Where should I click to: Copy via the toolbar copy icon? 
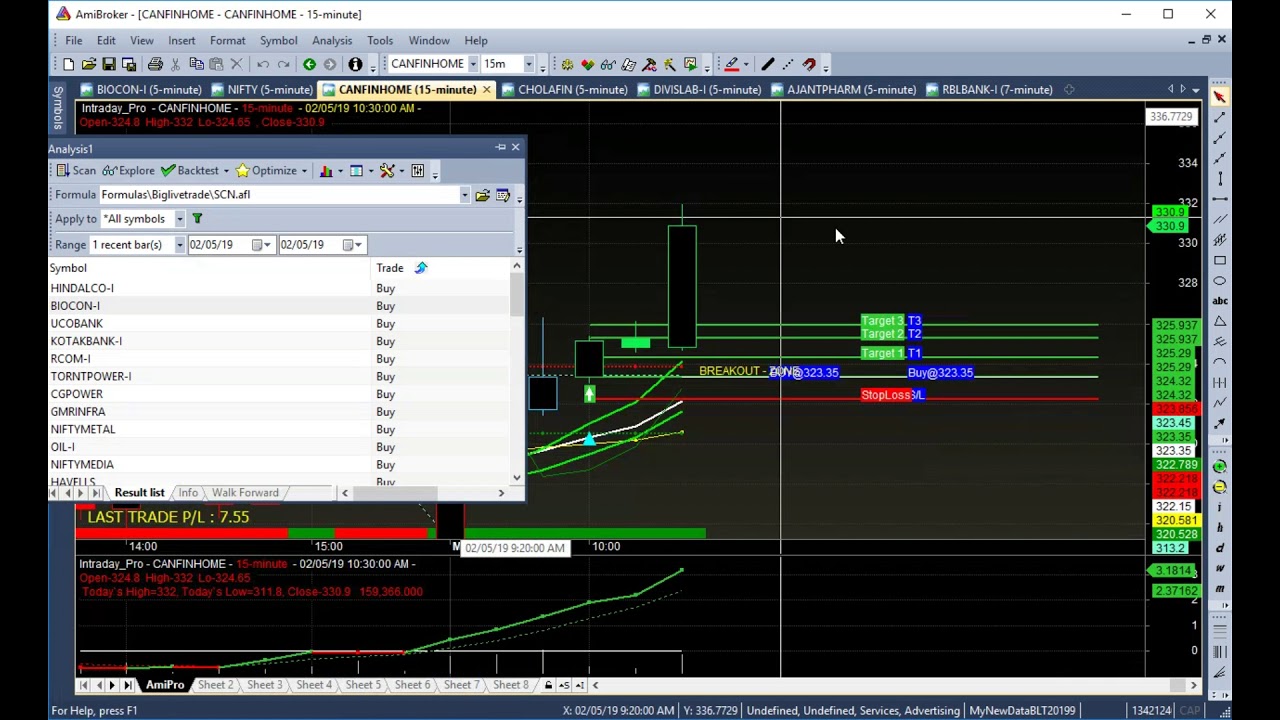196,64
